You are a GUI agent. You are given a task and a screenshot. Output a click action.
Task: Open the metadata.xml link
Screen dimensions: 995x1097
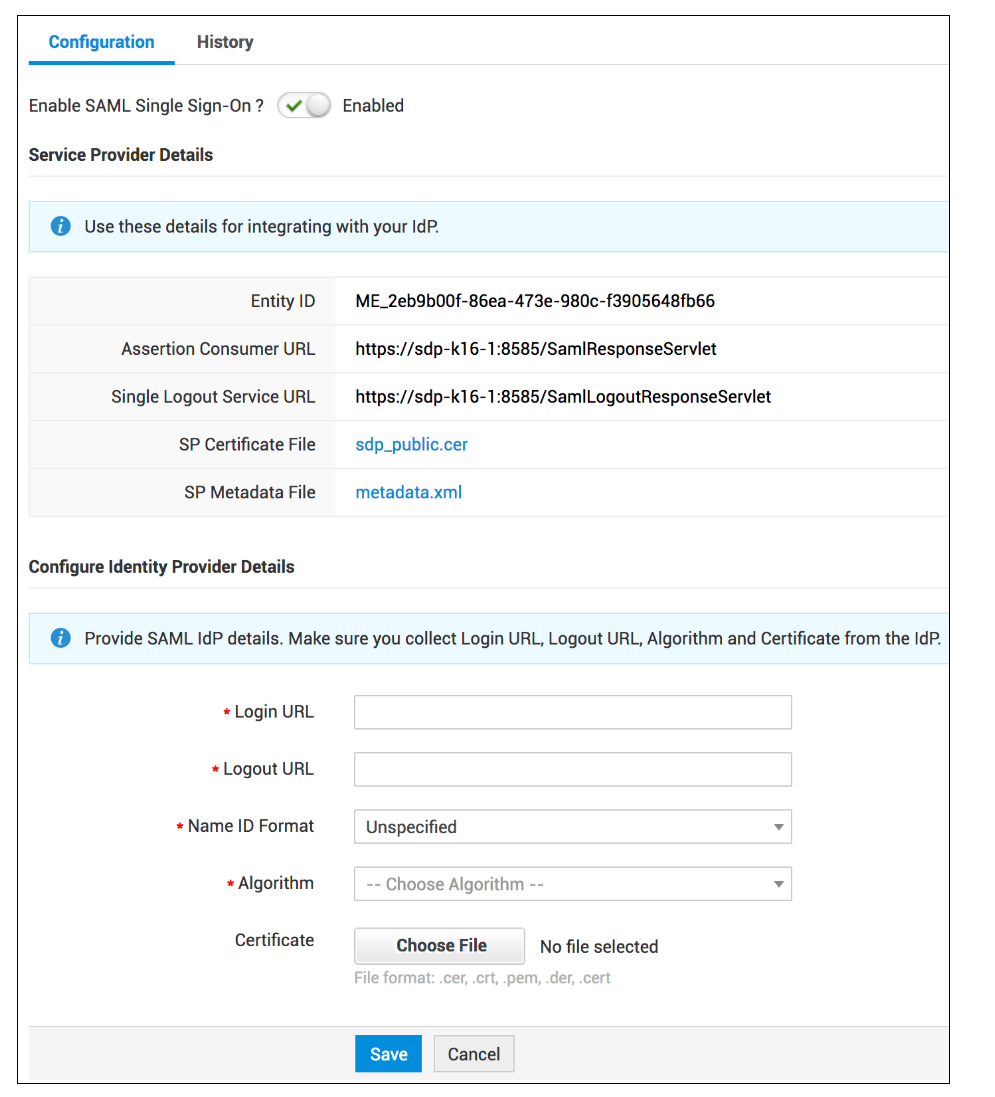point(408,492)
